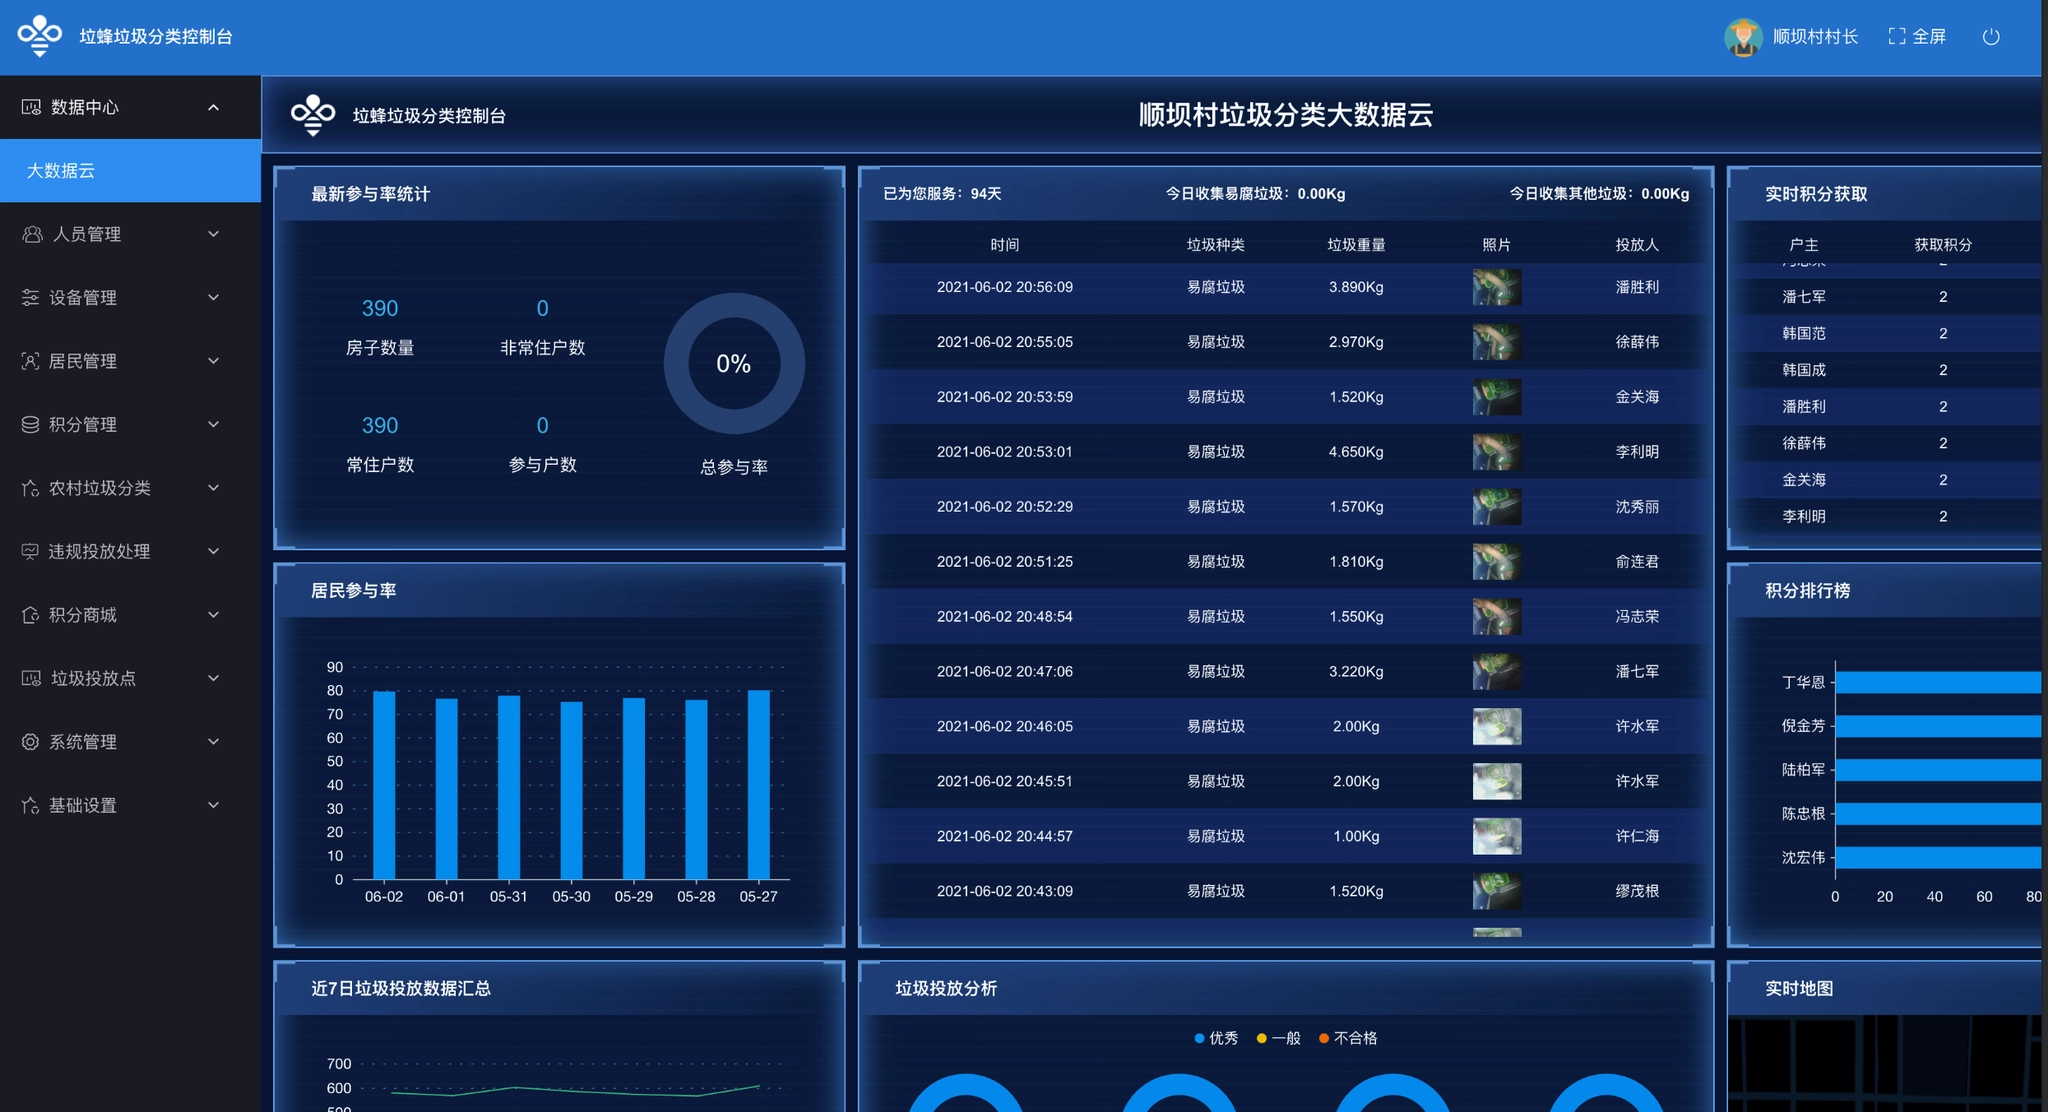Viewport: 2048px width, 1112px height.
Task: Click the 0% 总参与率 donut chart
Action: [734, 363]
